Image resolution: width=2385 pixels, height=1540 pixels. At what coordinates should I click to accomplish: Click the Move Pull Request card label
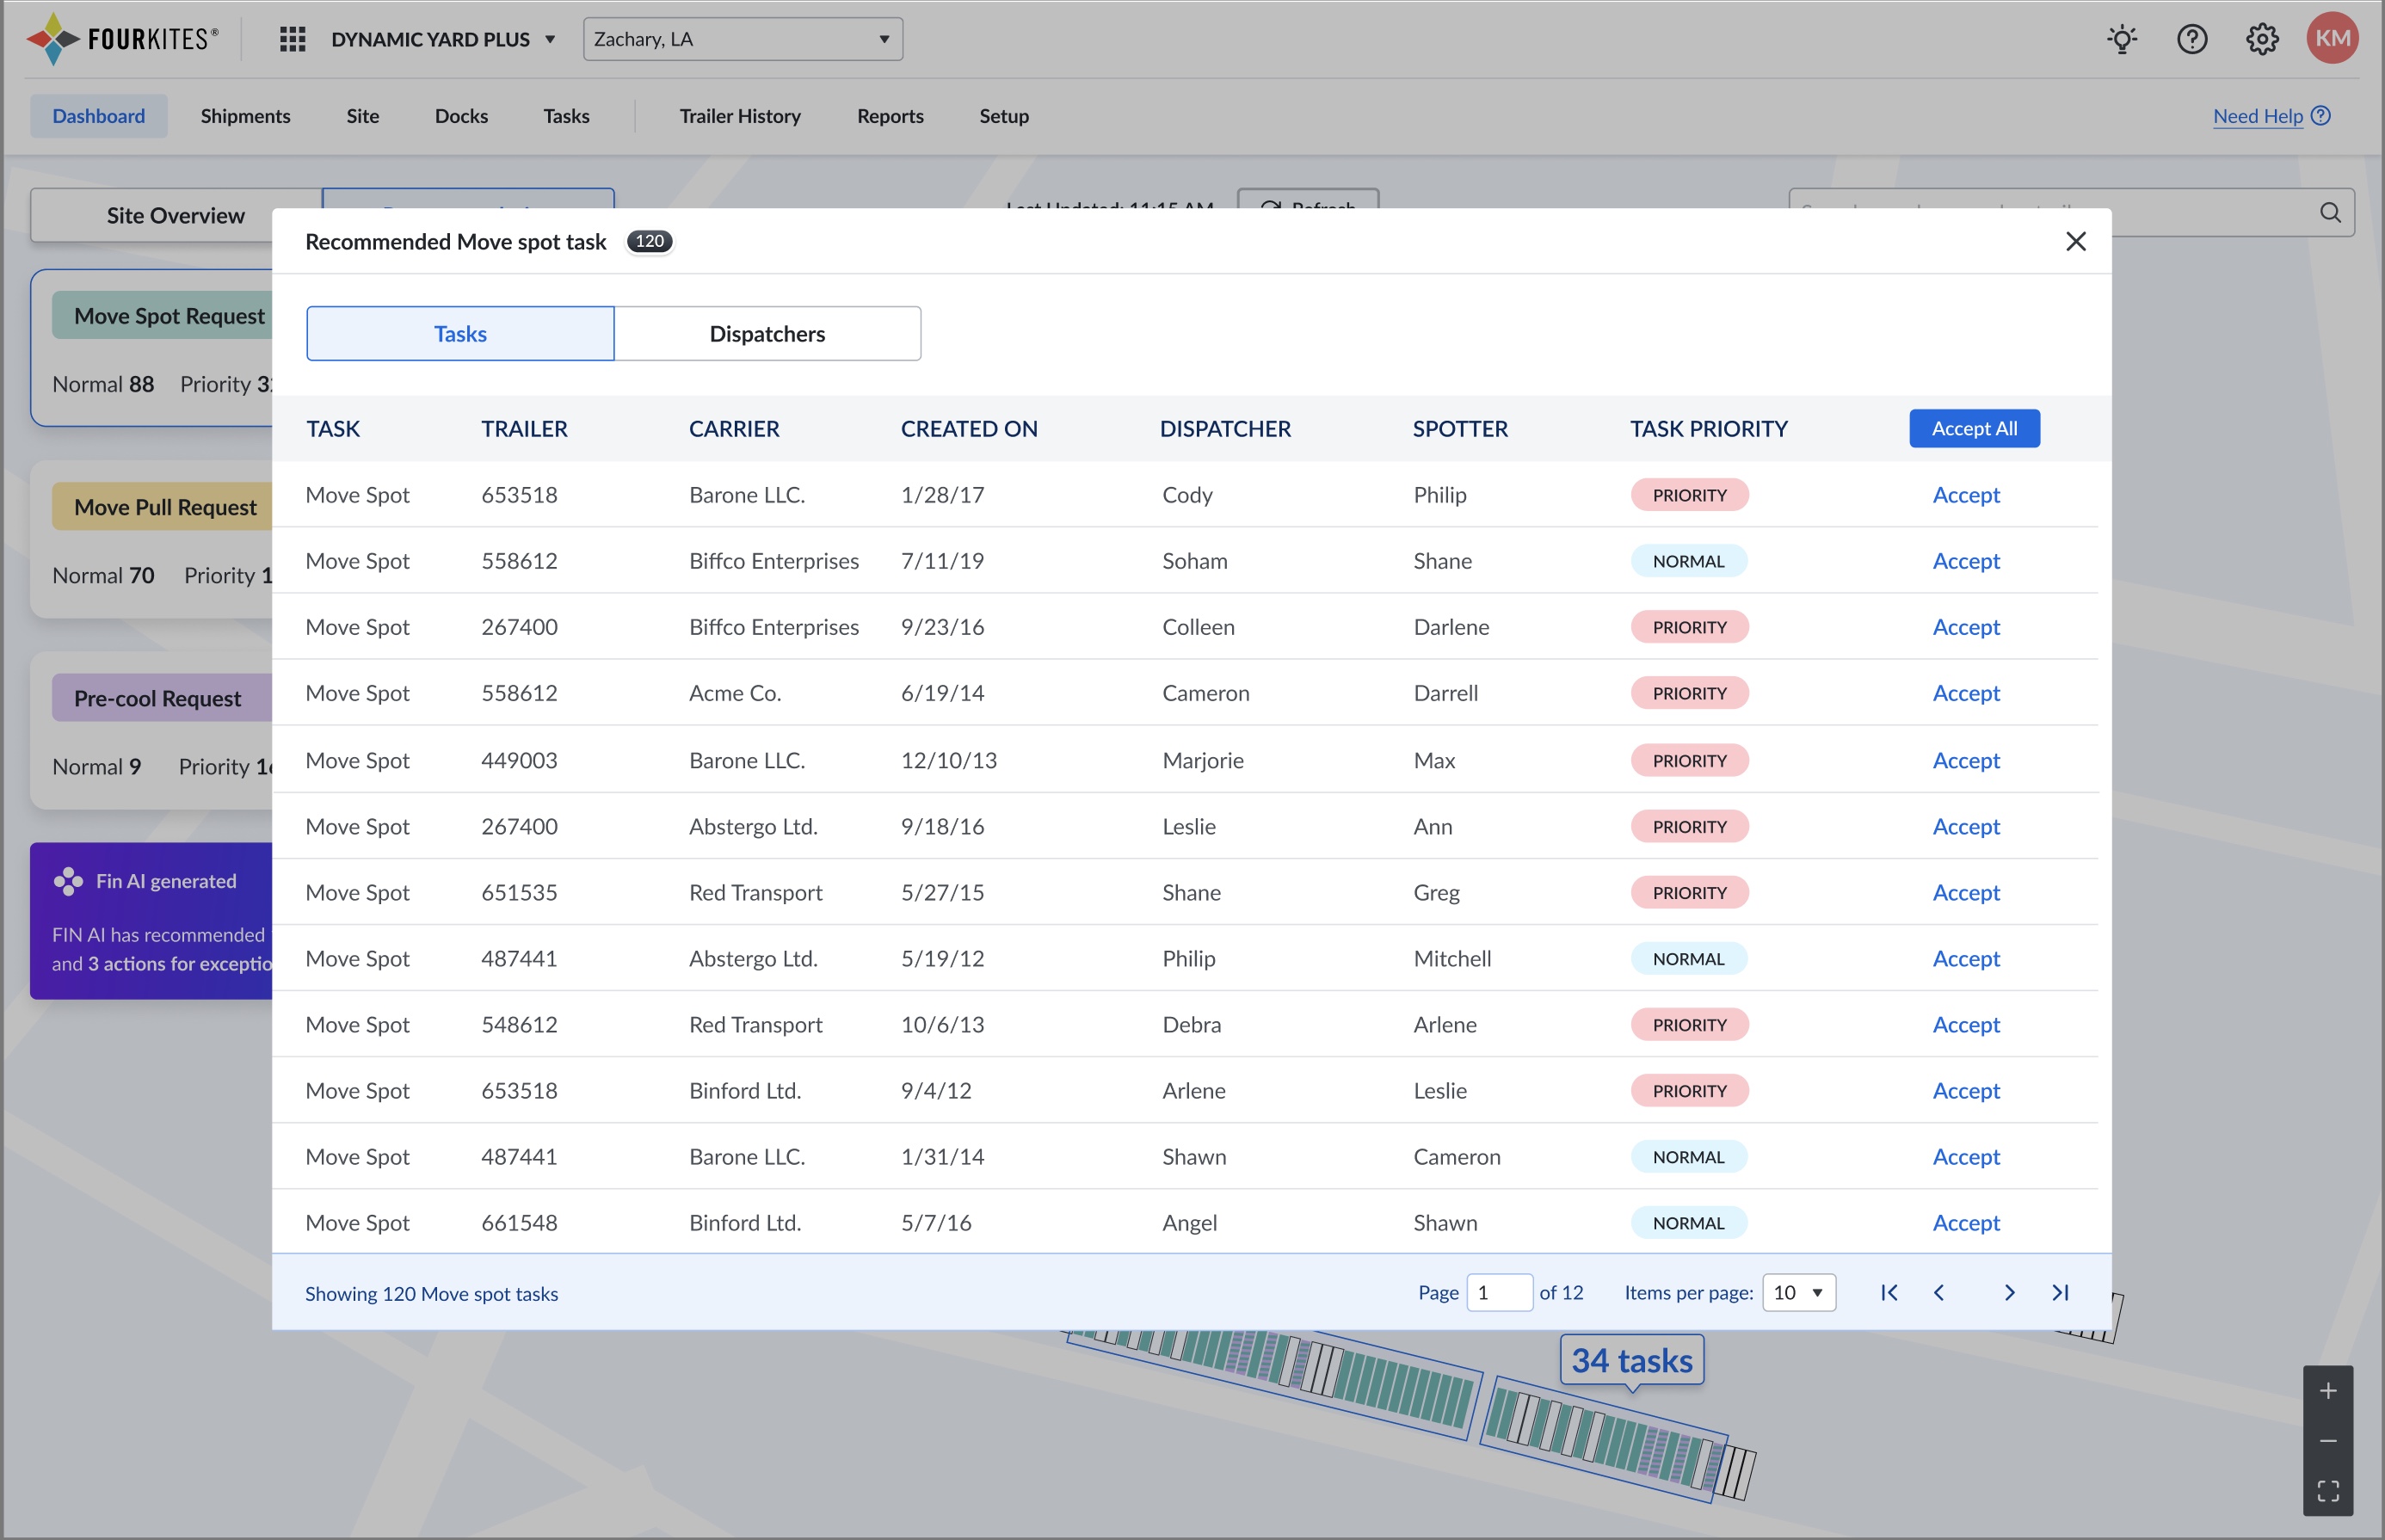[x=165, y=507]
